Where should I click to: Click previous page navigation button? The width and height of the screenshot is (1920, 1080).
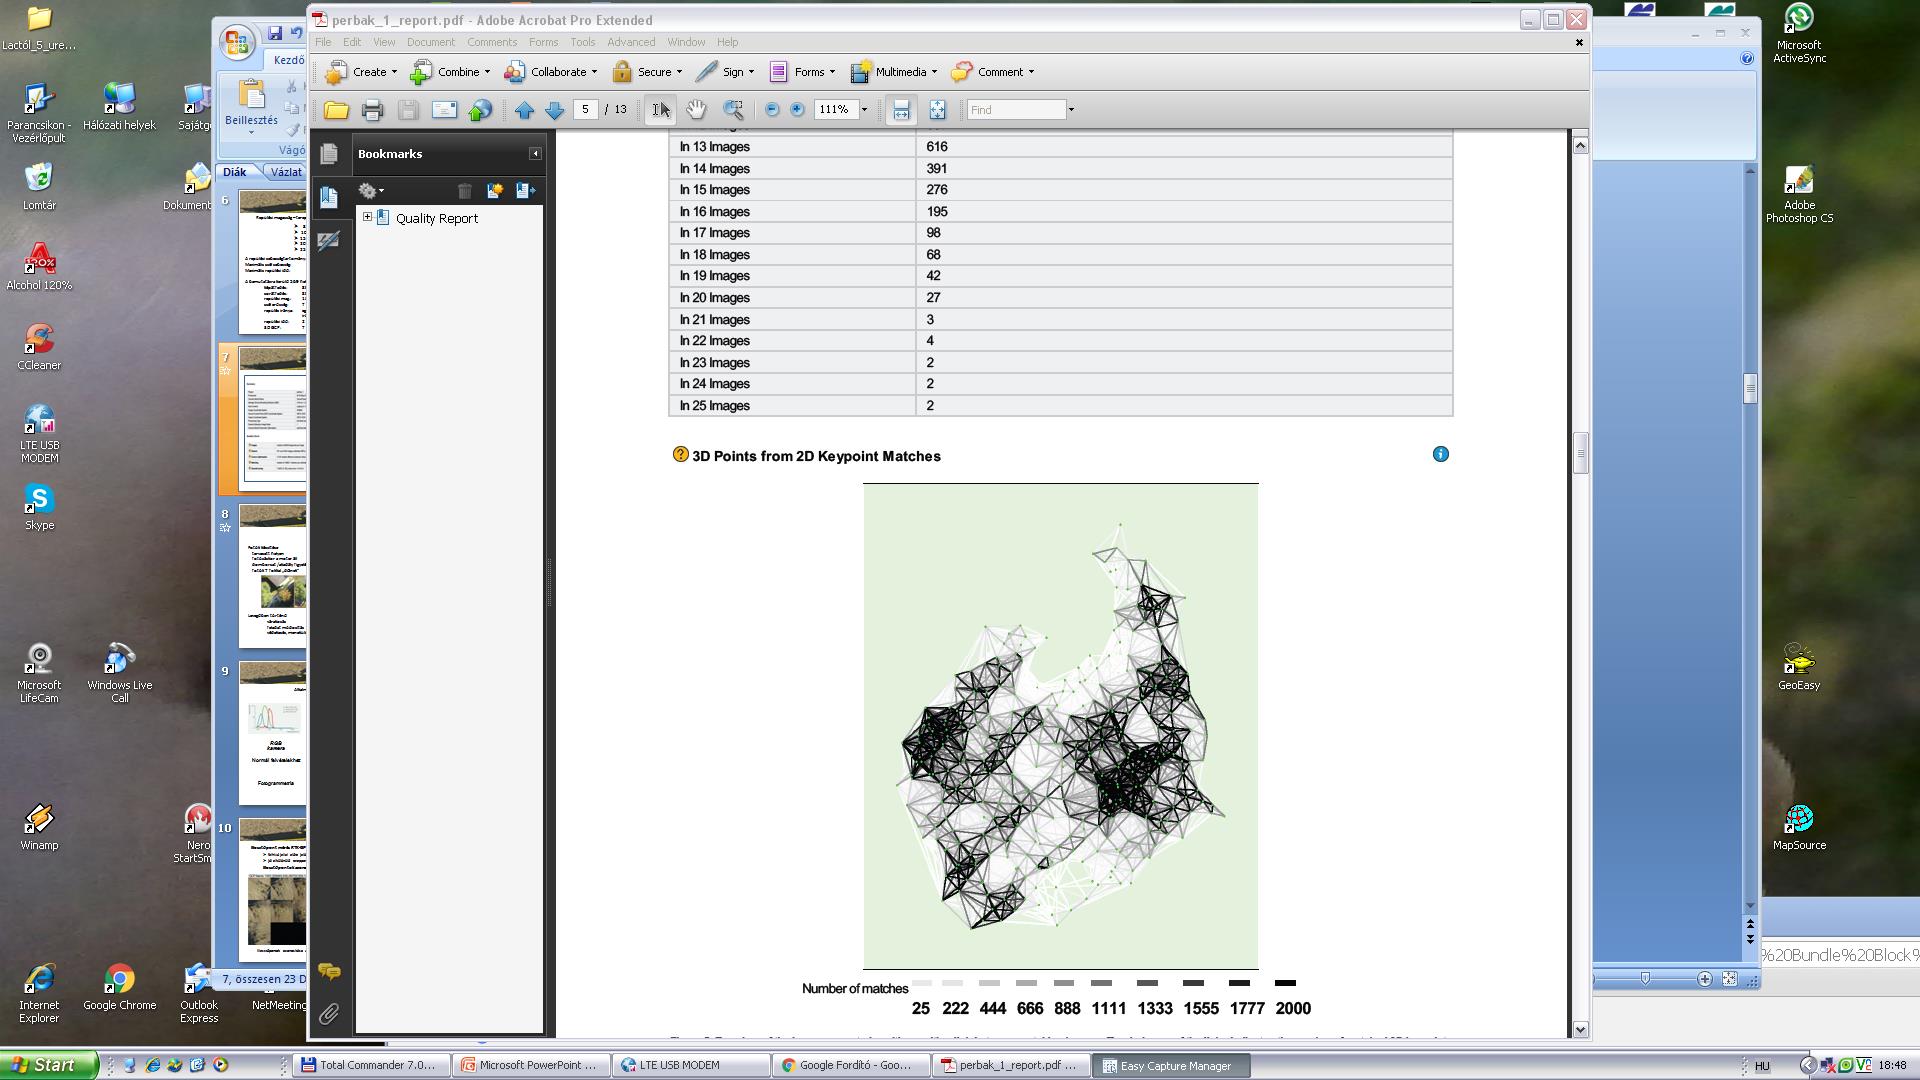tap(524, 108)
